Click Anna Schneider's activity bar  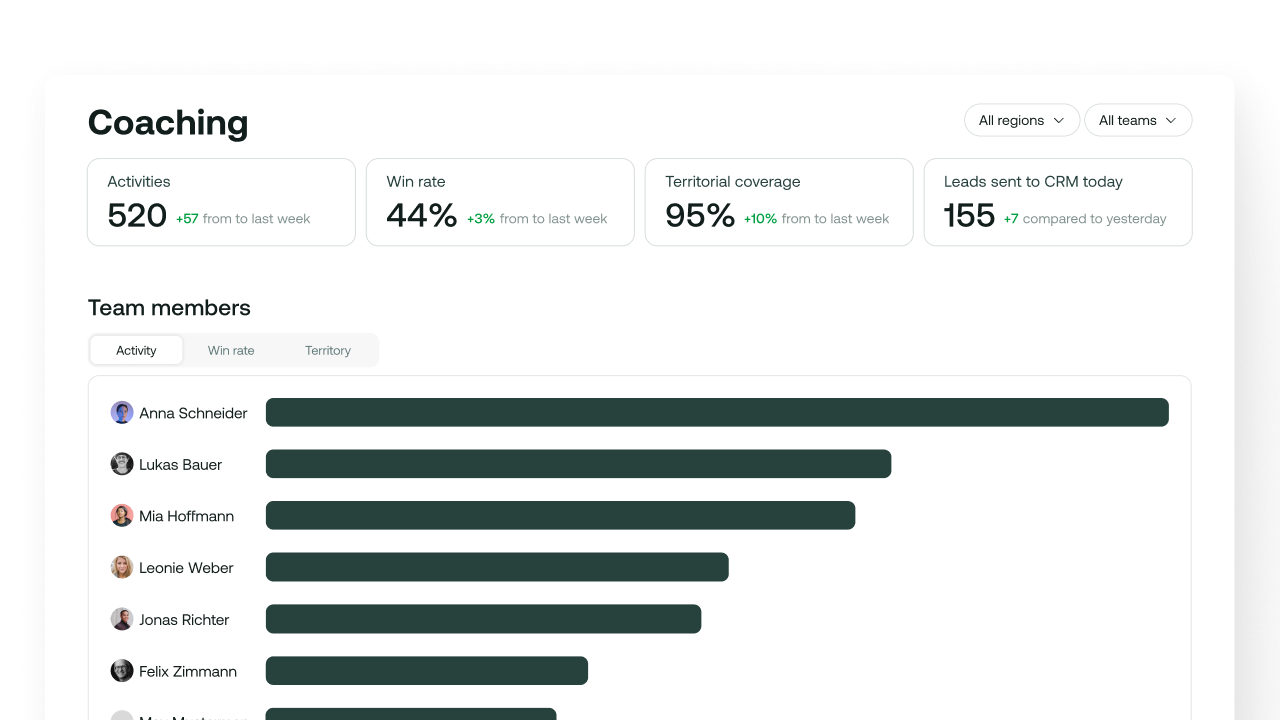pyautogui.click(x=717, y=413)
